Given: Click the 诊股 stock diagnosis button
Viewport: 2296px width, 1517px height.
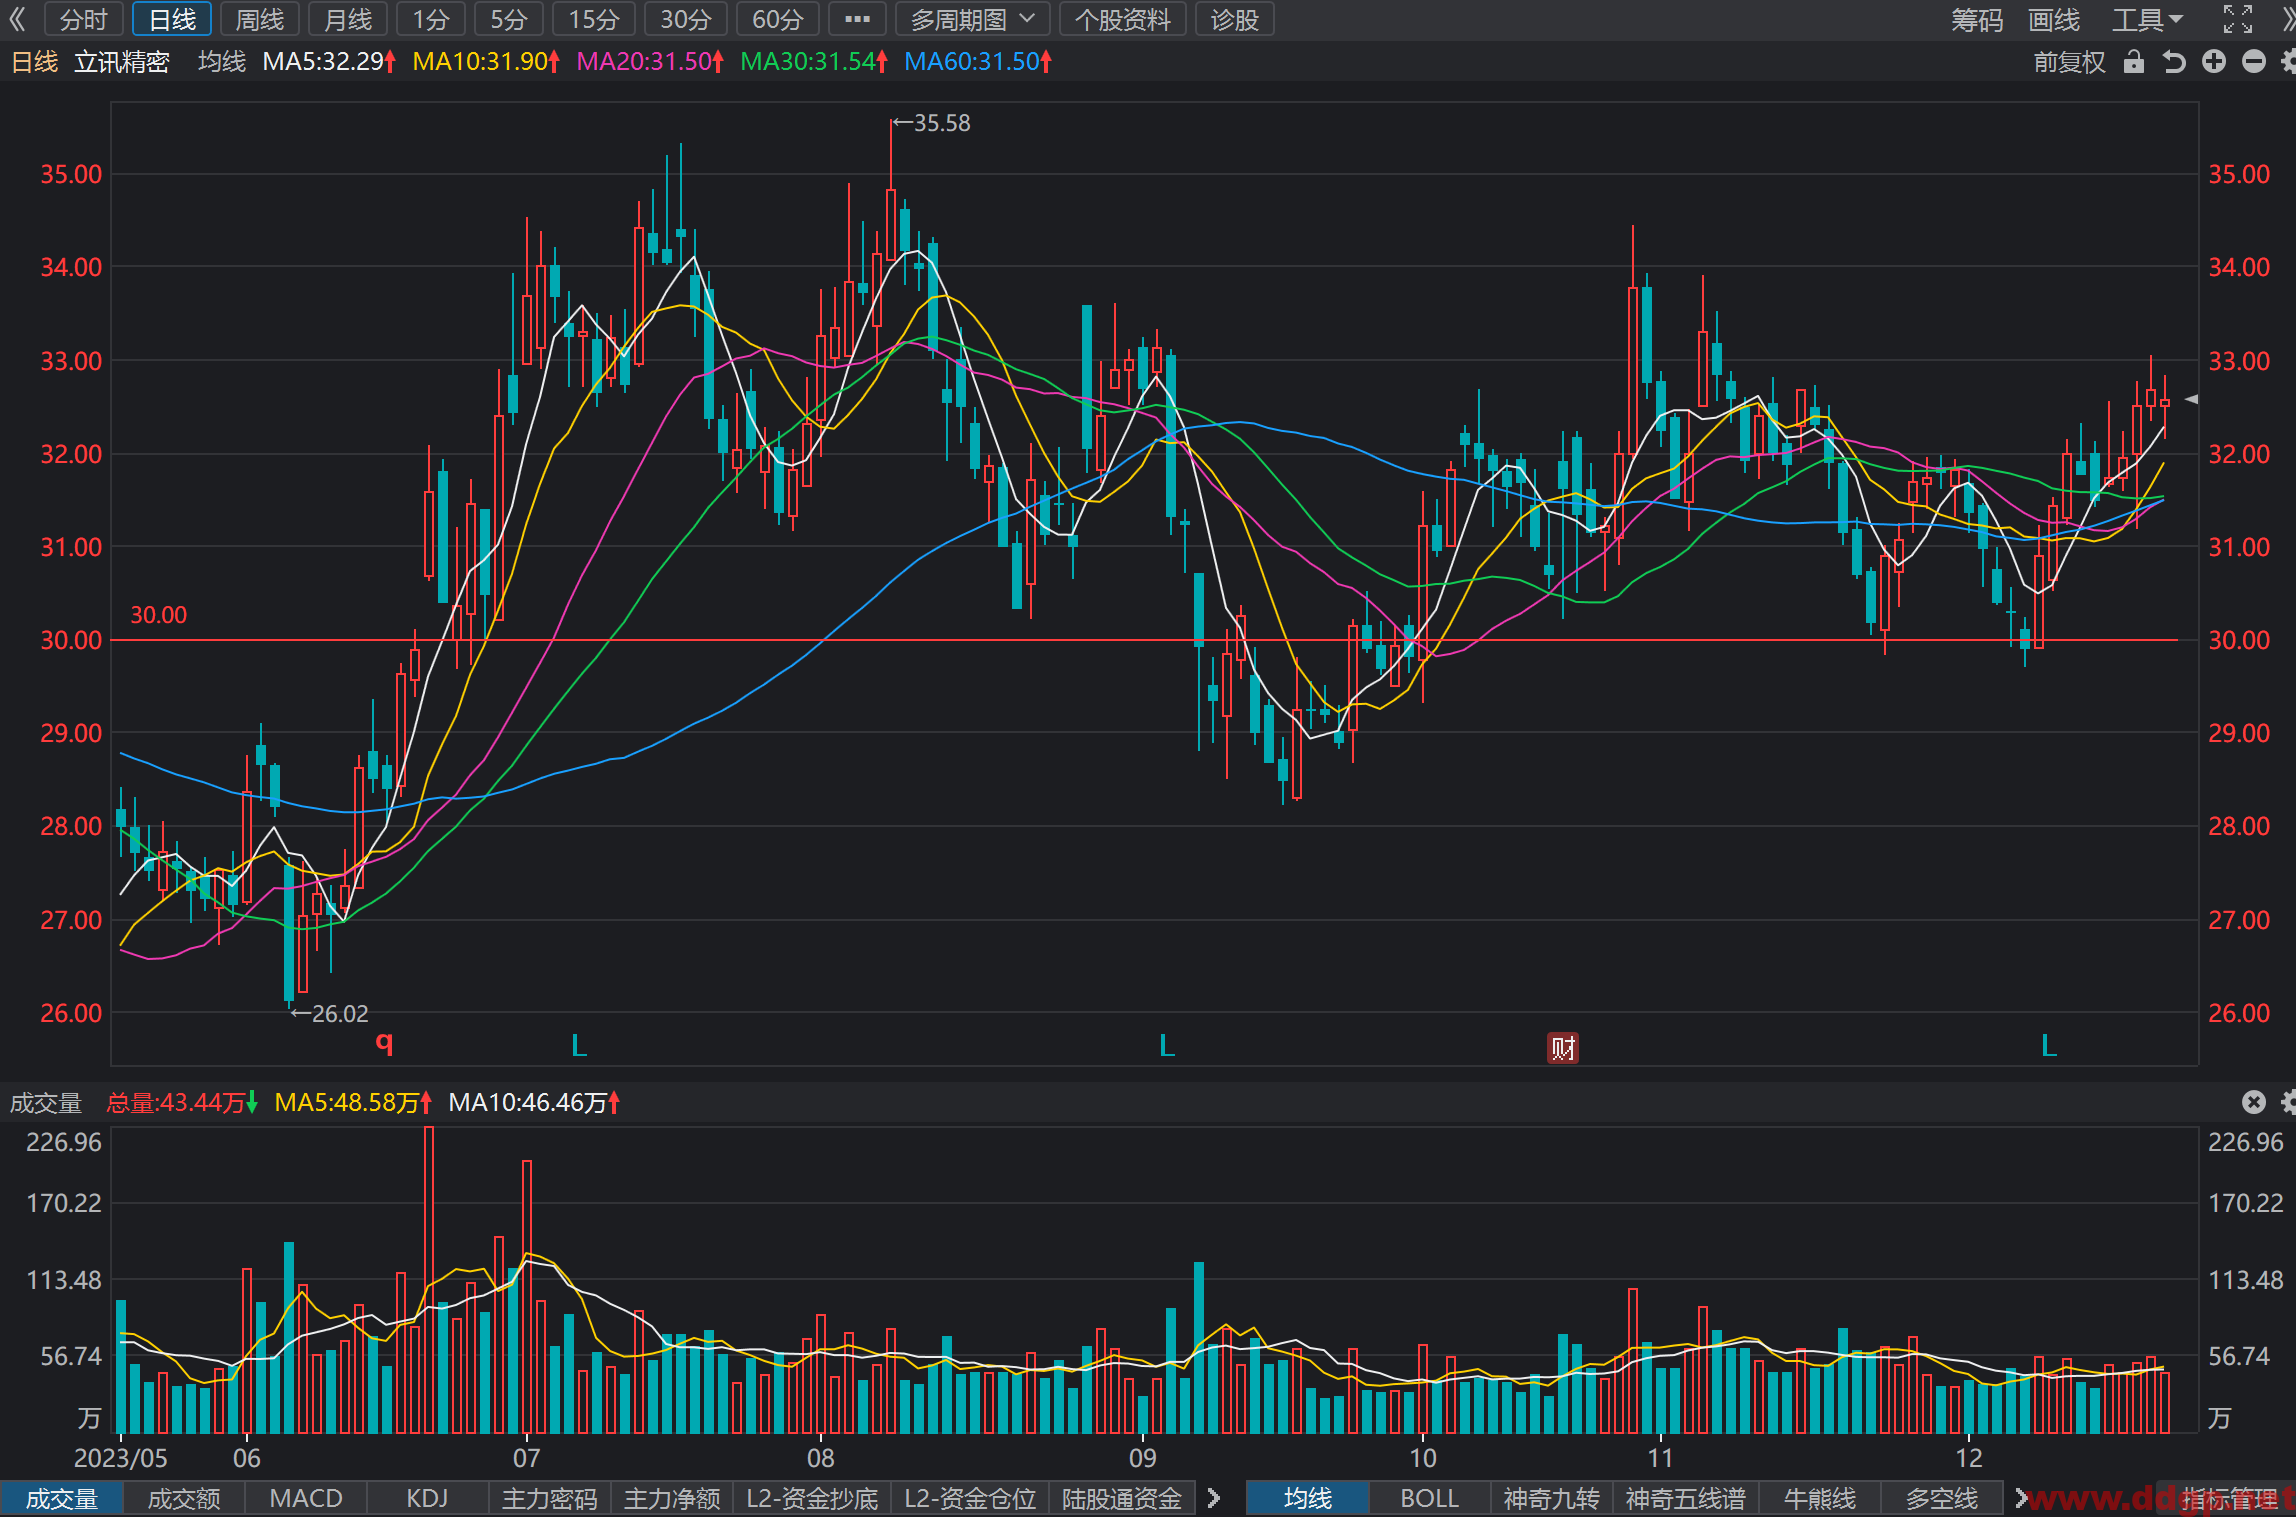Looking at the screenshot, I should pyautogui.click(x=1234, y=19).
